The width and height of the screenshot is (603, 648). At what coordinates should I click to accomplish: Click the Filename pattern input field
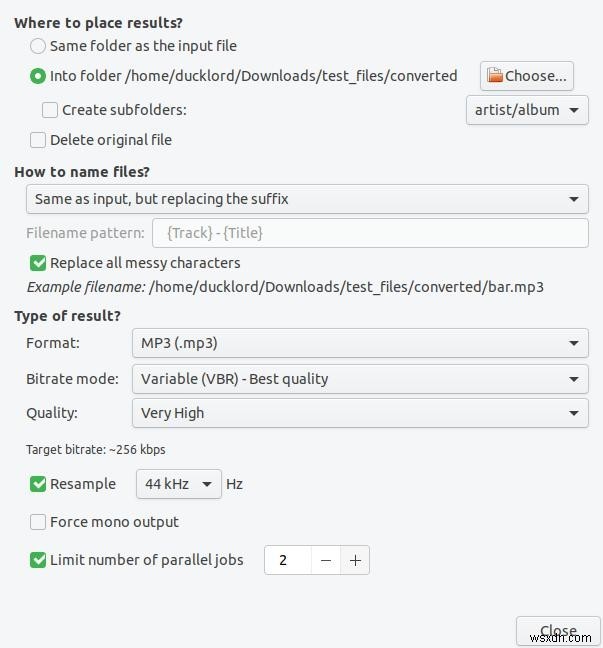click(370, 233)
